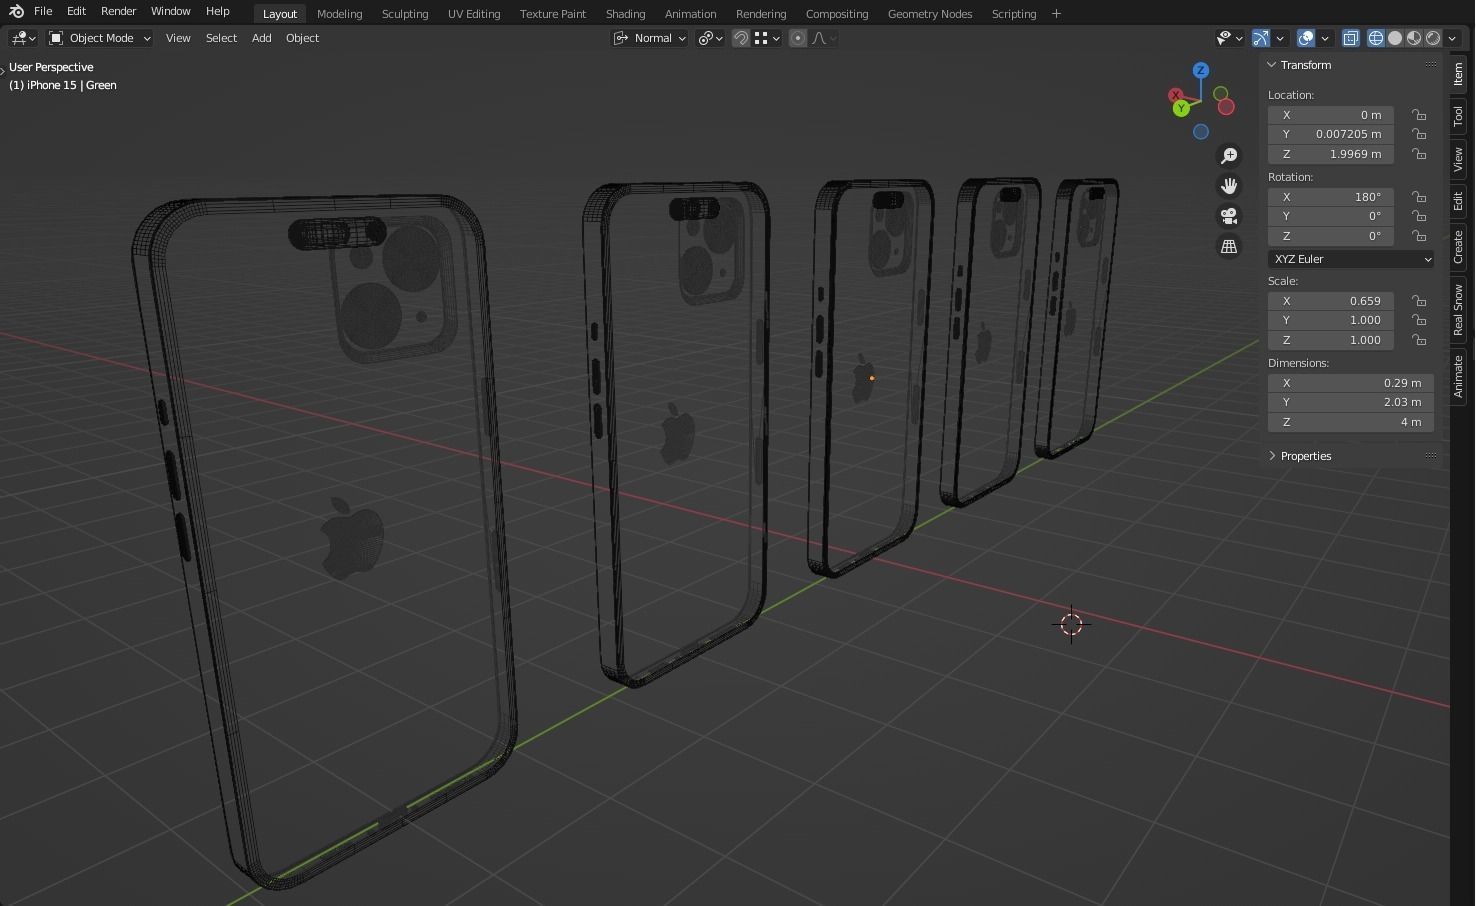Select material preview shading

coord(1414,38)
